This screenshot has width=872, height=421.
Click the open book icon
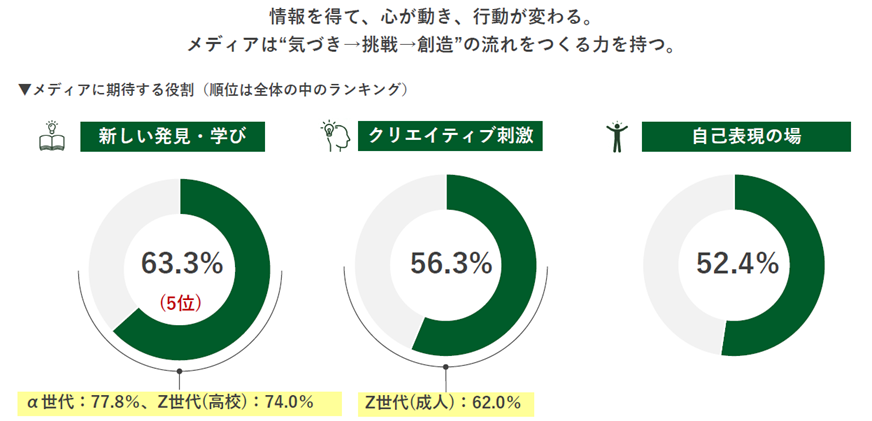(x=50, y=136)
